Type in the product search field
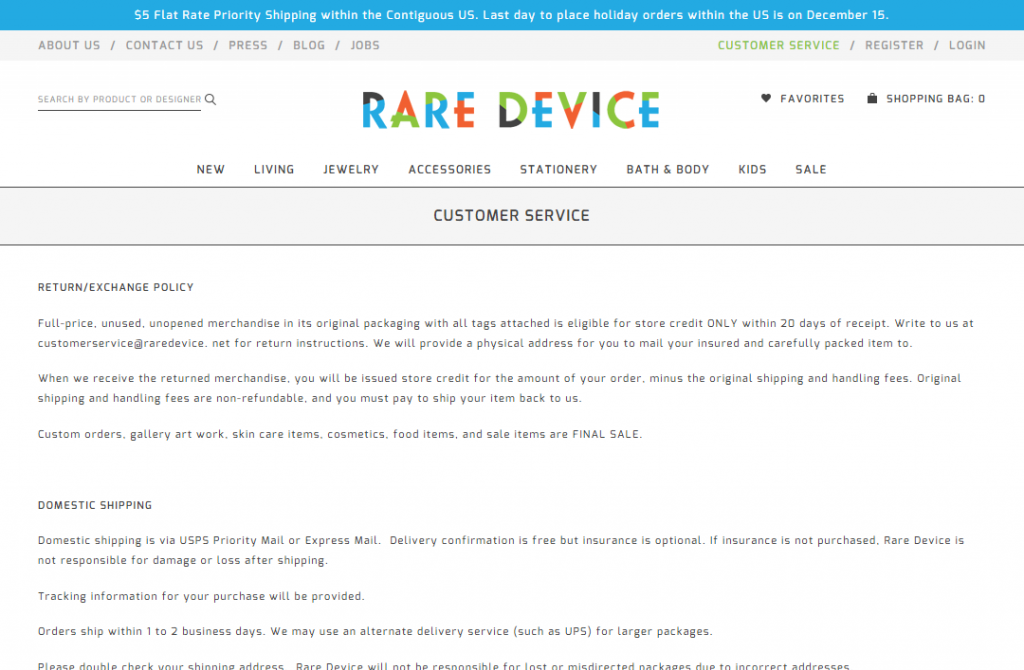Viewport: 1024px width, 670px height. pyautogui.click(x=119, y=99)
